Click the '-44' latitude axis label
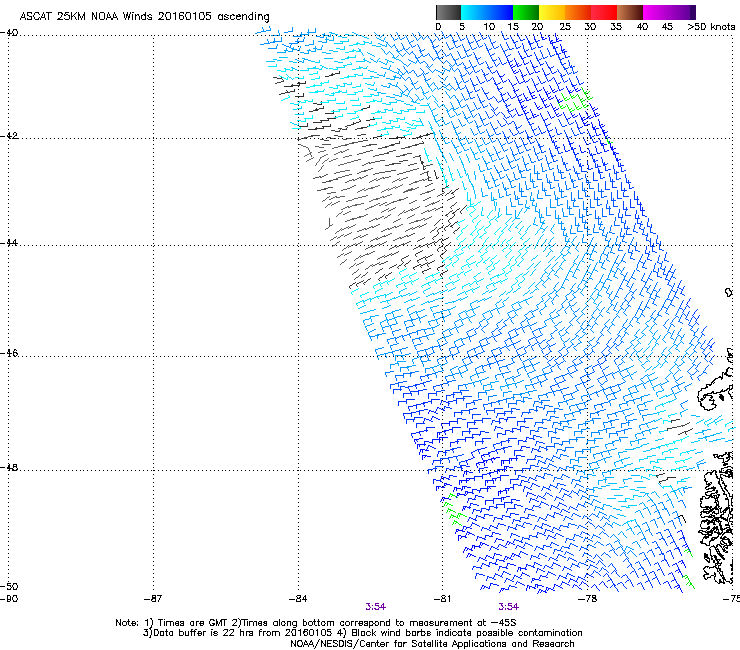740x650 pixels. point(9,243)
